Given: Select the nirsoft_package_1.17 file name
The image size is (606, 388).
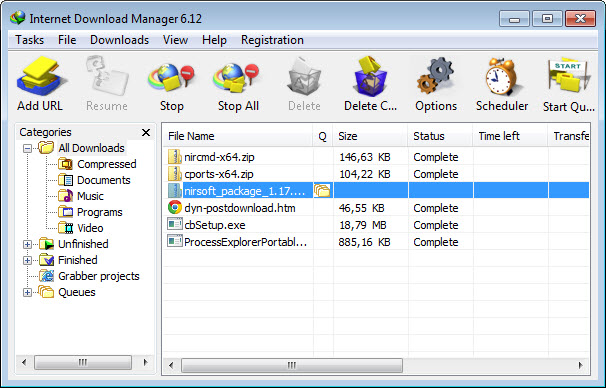Looking at the screenshot, I should 245,191.
